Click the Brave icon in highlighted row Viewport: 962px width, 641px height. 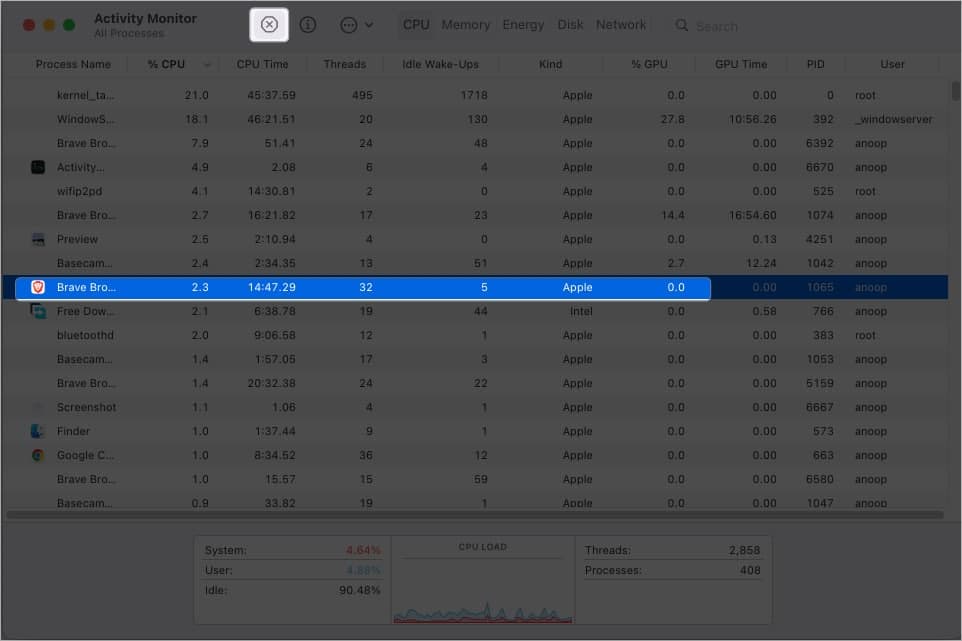tap(38, 287)
